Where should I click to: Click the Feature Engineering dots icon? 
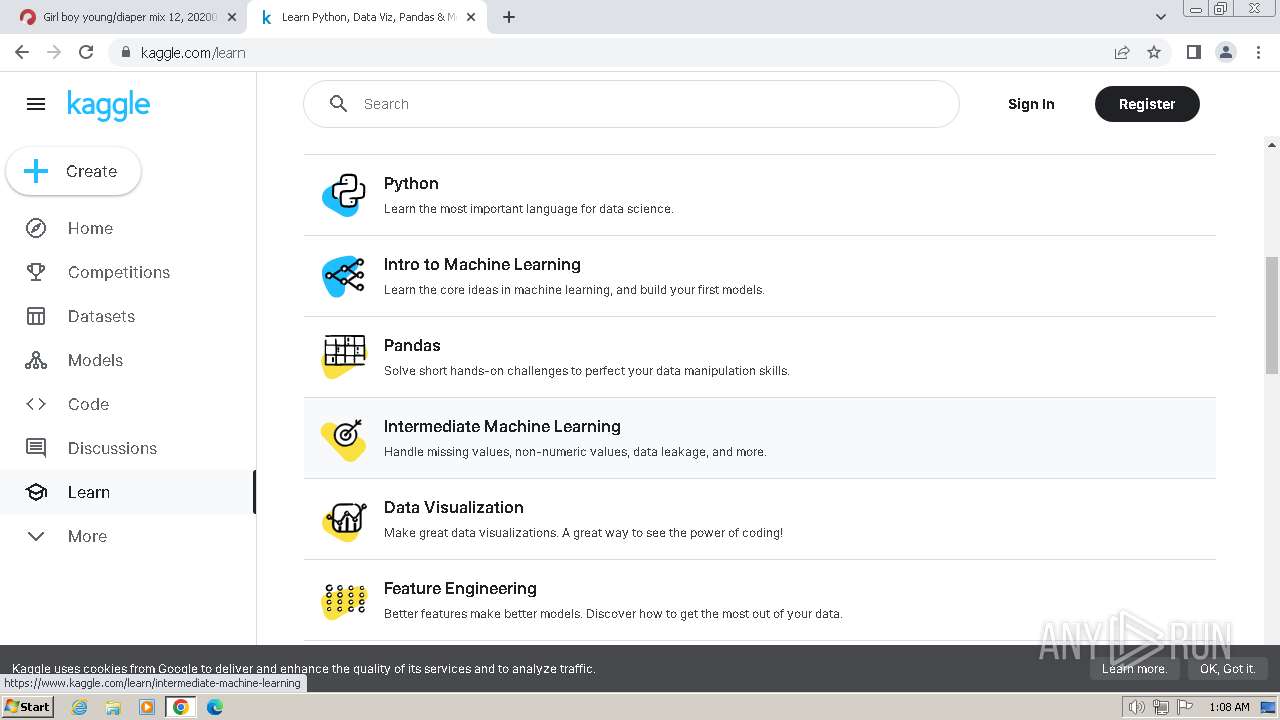tap(344, 600)
